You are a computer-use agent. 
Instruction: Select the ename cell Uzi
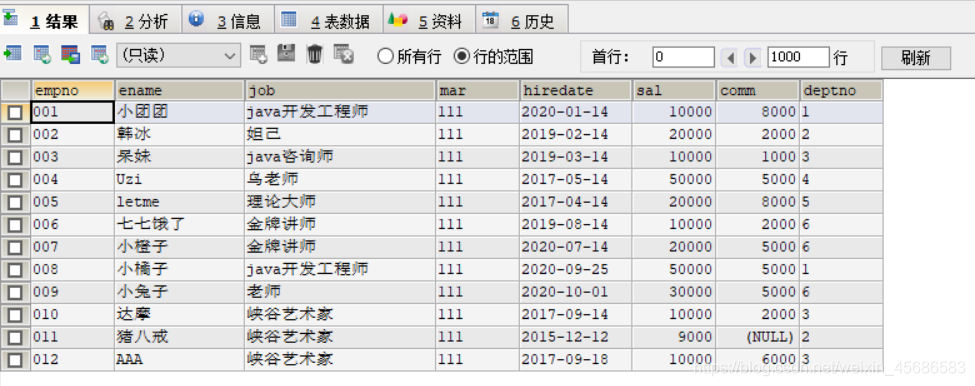pyautogui.click(x=180, y=180)
